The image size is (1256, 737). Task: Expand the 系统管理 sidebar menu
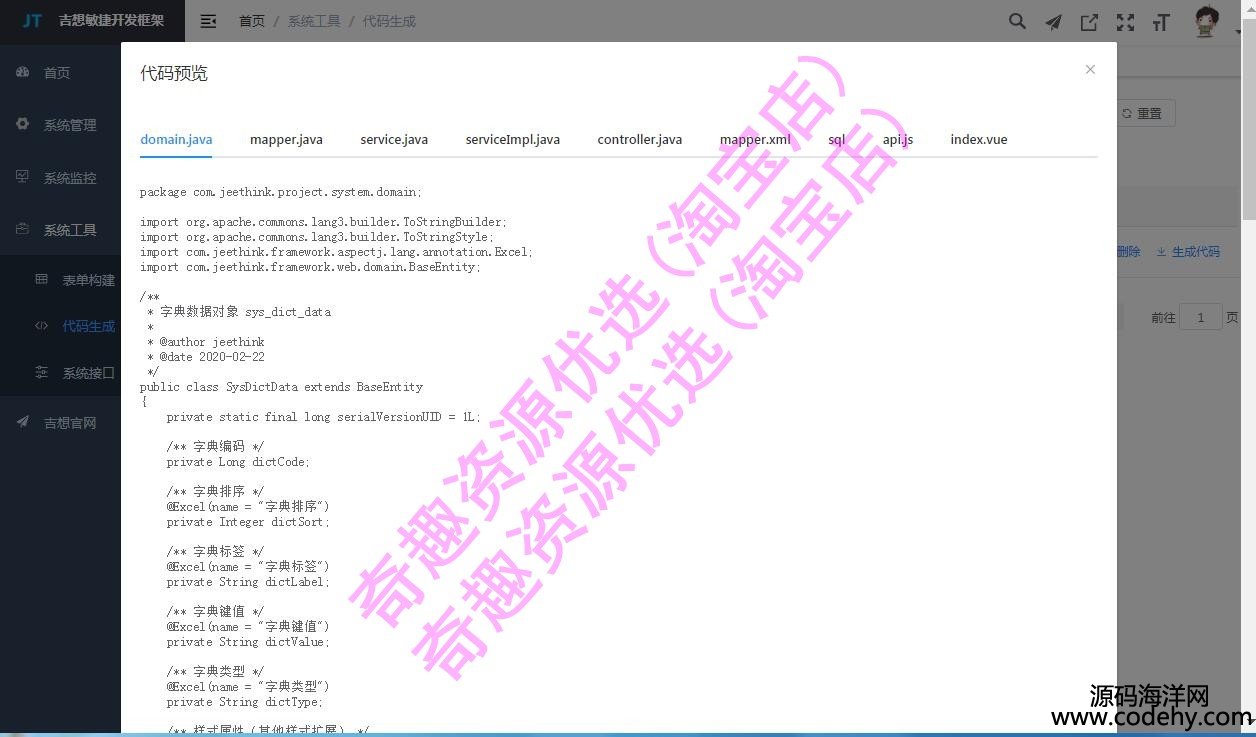pos(69,125)
